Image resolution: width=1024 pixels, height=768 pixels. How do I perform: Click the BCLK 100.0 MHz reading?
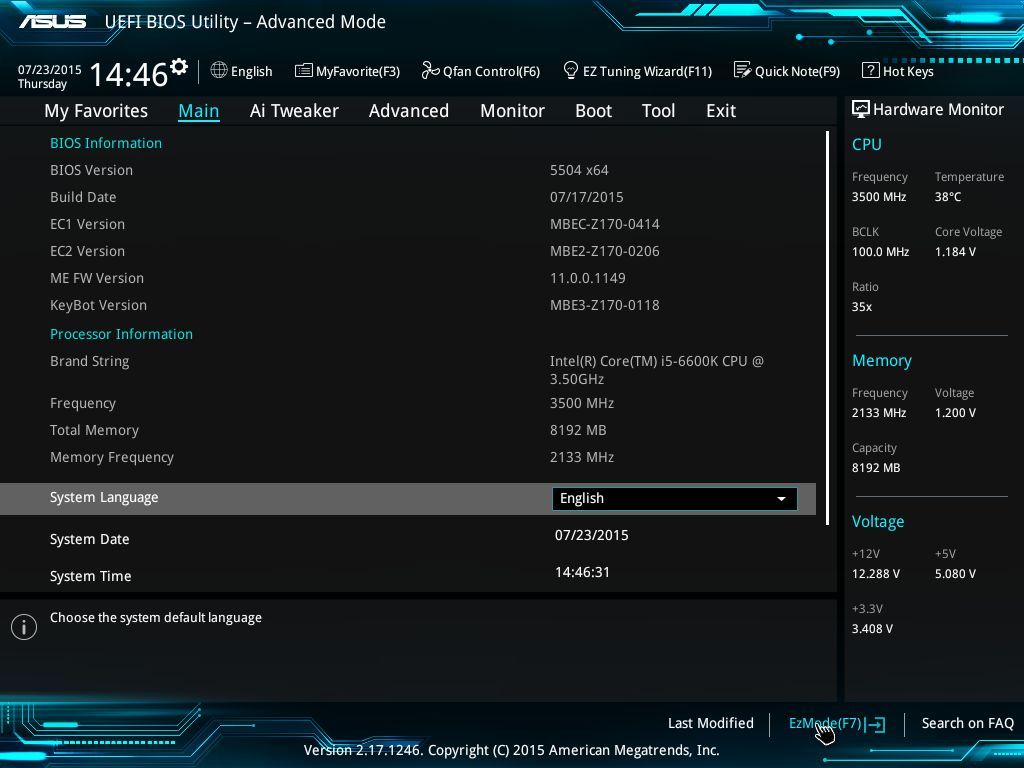tap(880, 252)
